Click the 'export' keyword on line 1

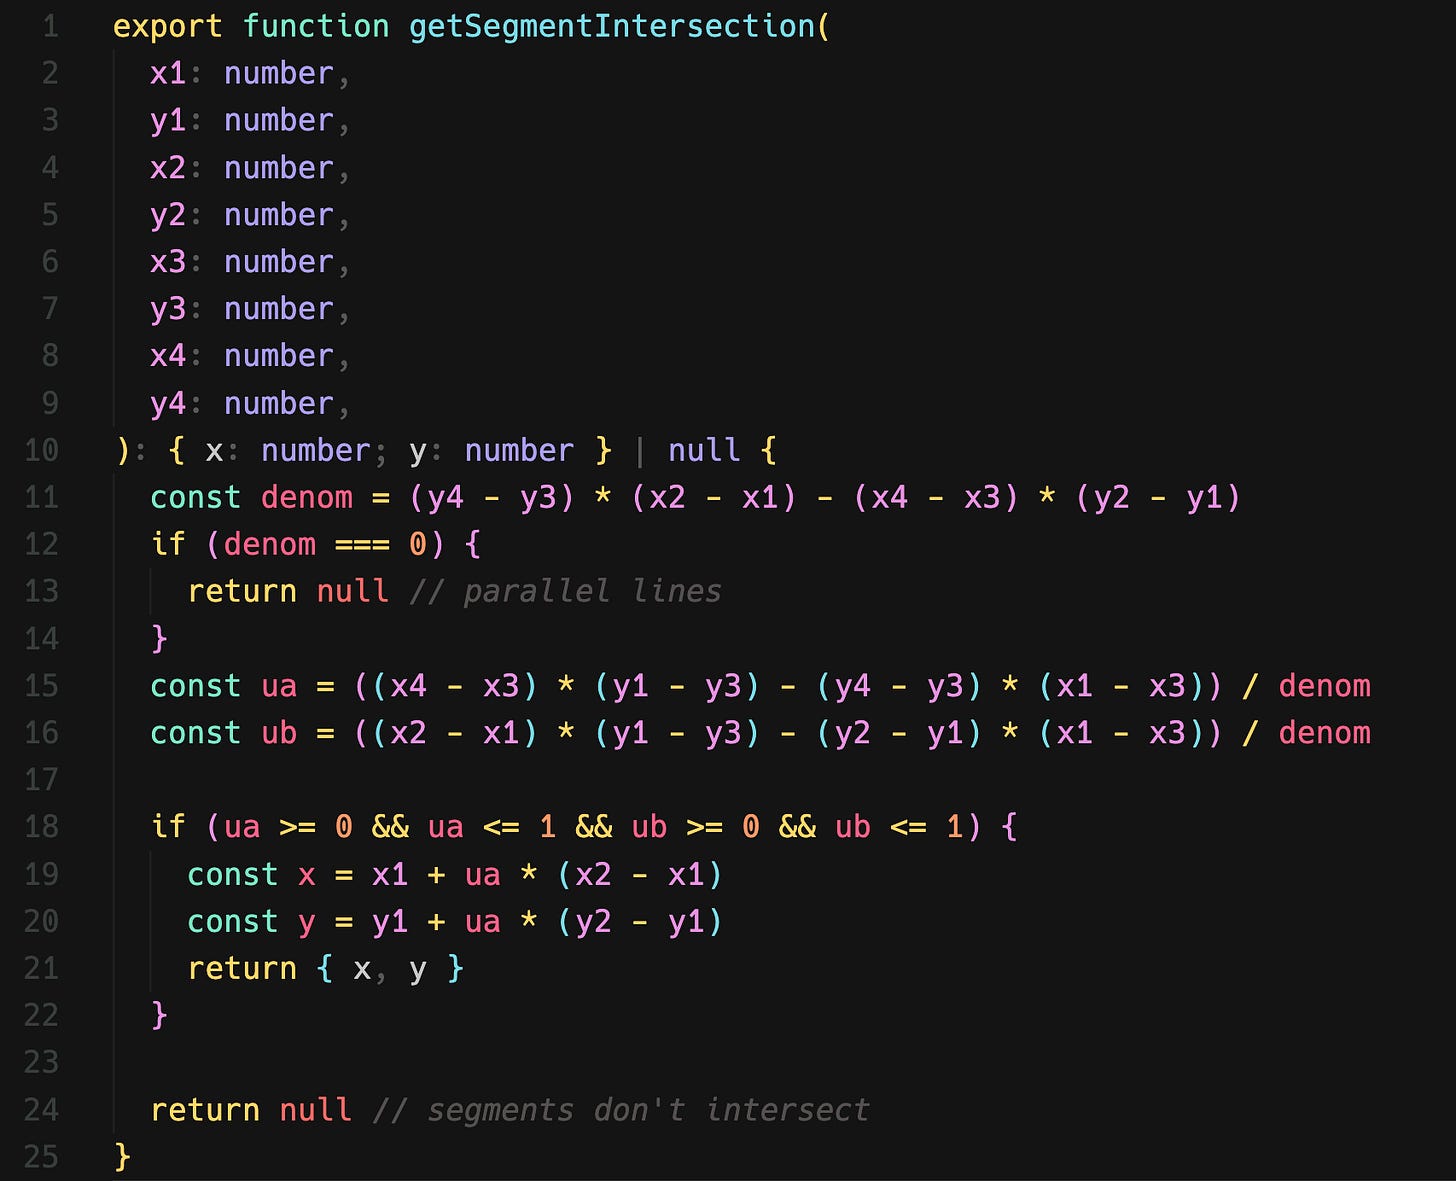point(168,27)
